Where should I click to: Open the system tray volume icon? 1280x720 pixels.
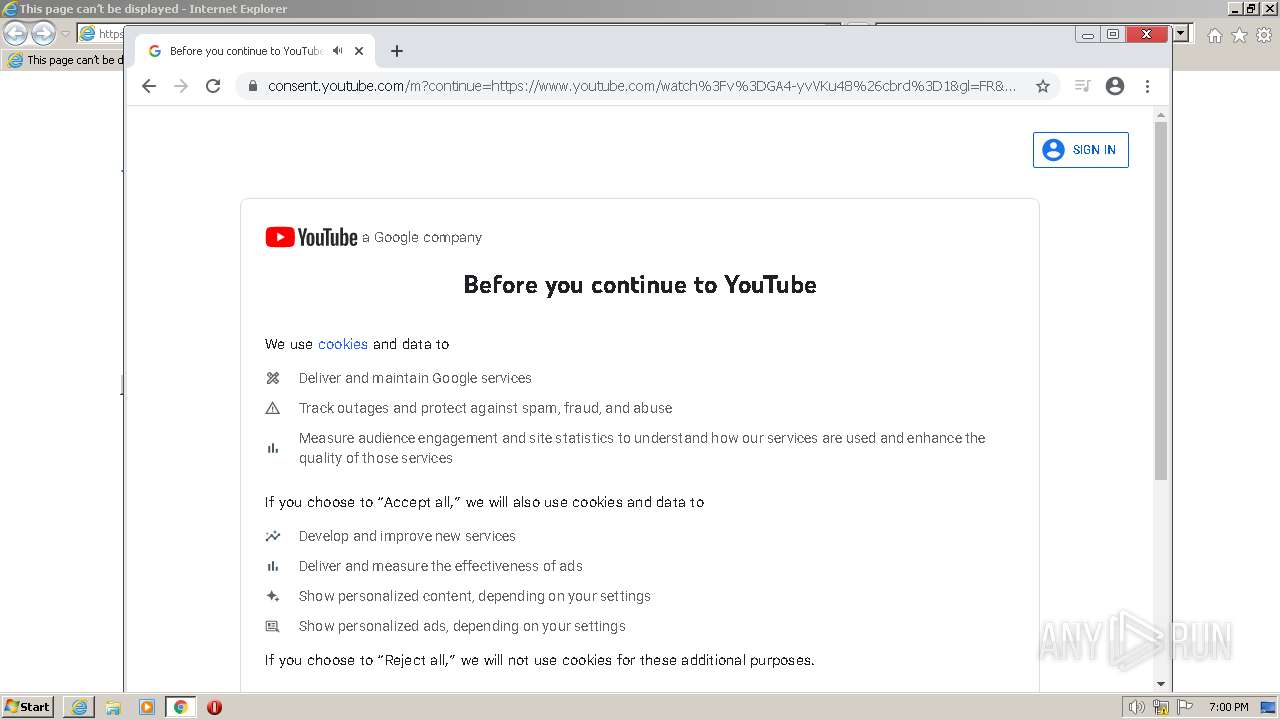(x=1137, y=707)
